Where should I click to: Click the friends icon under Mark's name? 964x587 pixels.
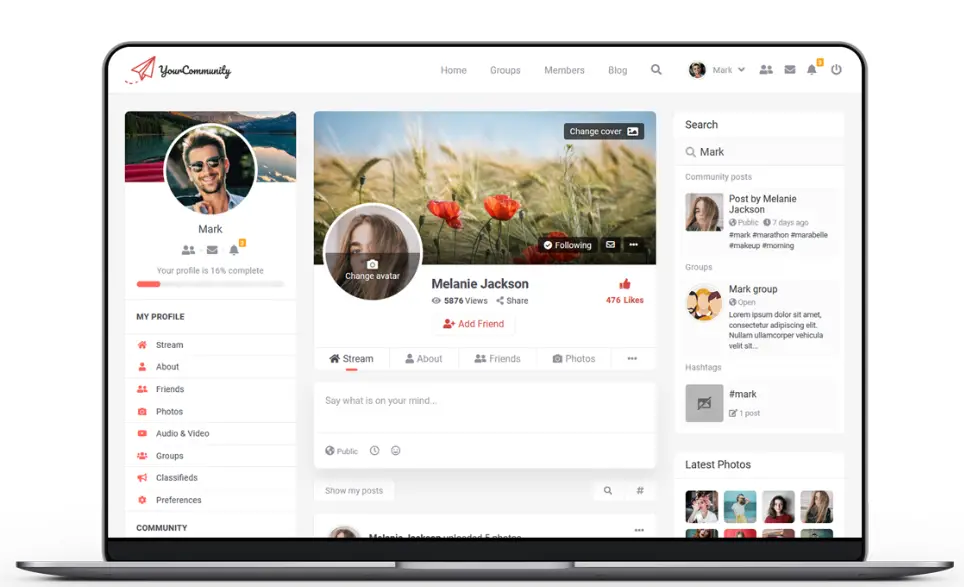point(188,250)
